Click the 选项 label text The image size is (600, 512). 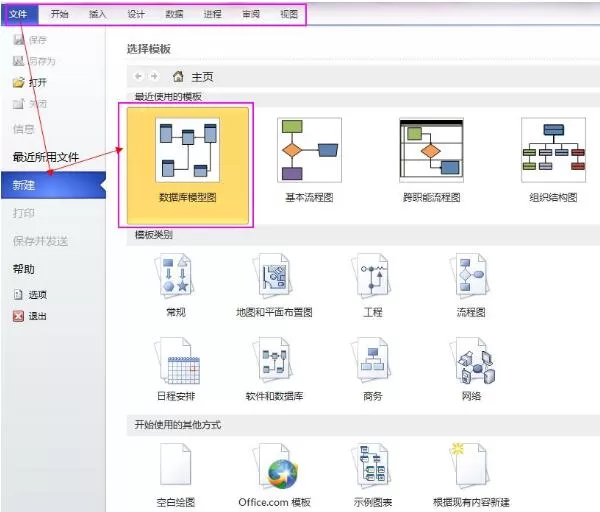coord(38,295)
